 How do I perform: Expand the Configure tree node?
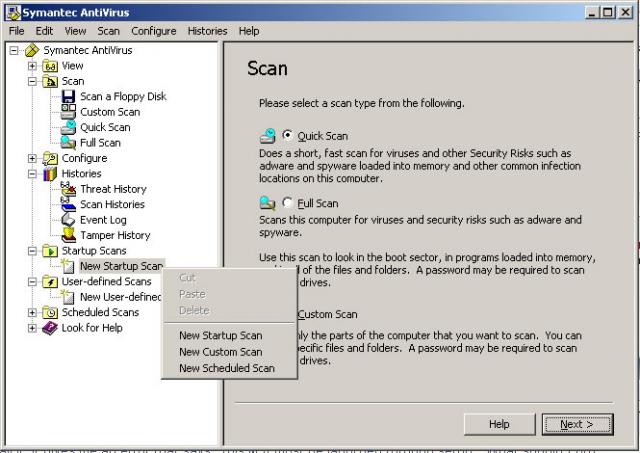[32, 158]
